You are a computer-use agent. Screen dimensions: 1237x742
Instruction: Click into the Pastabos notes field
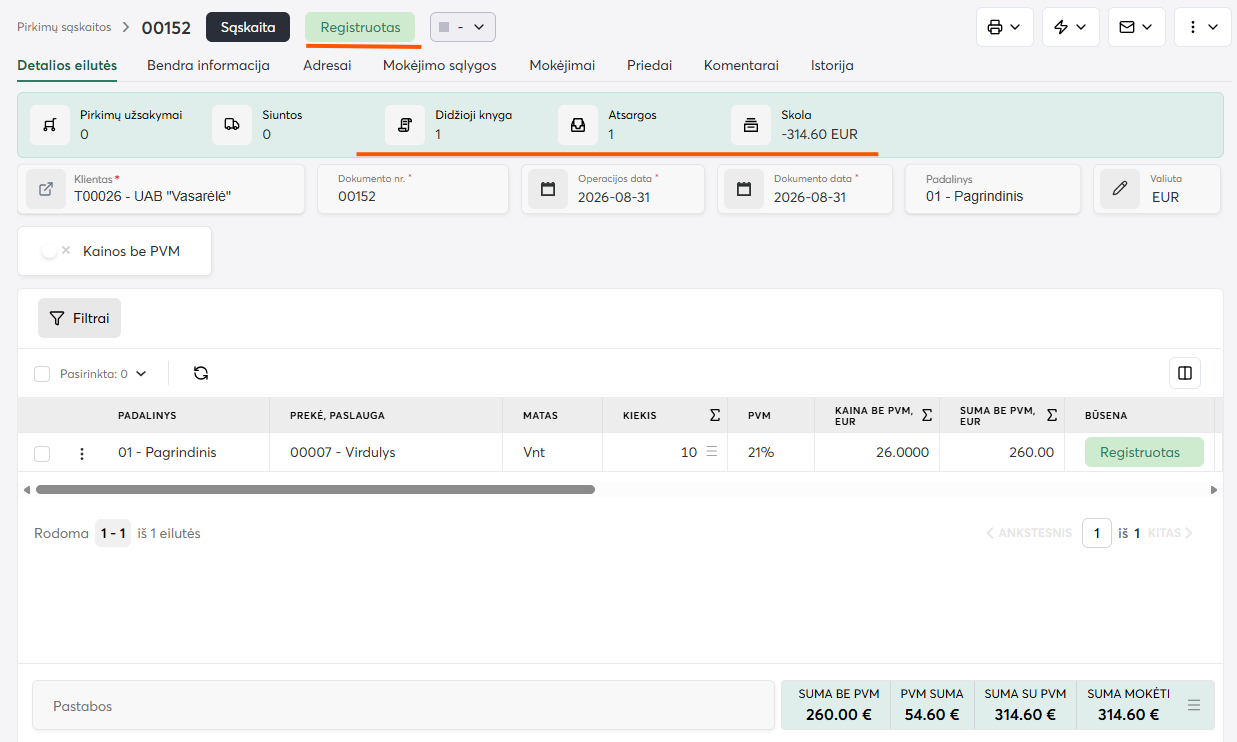pyautogui.click(x=404, y=706)
